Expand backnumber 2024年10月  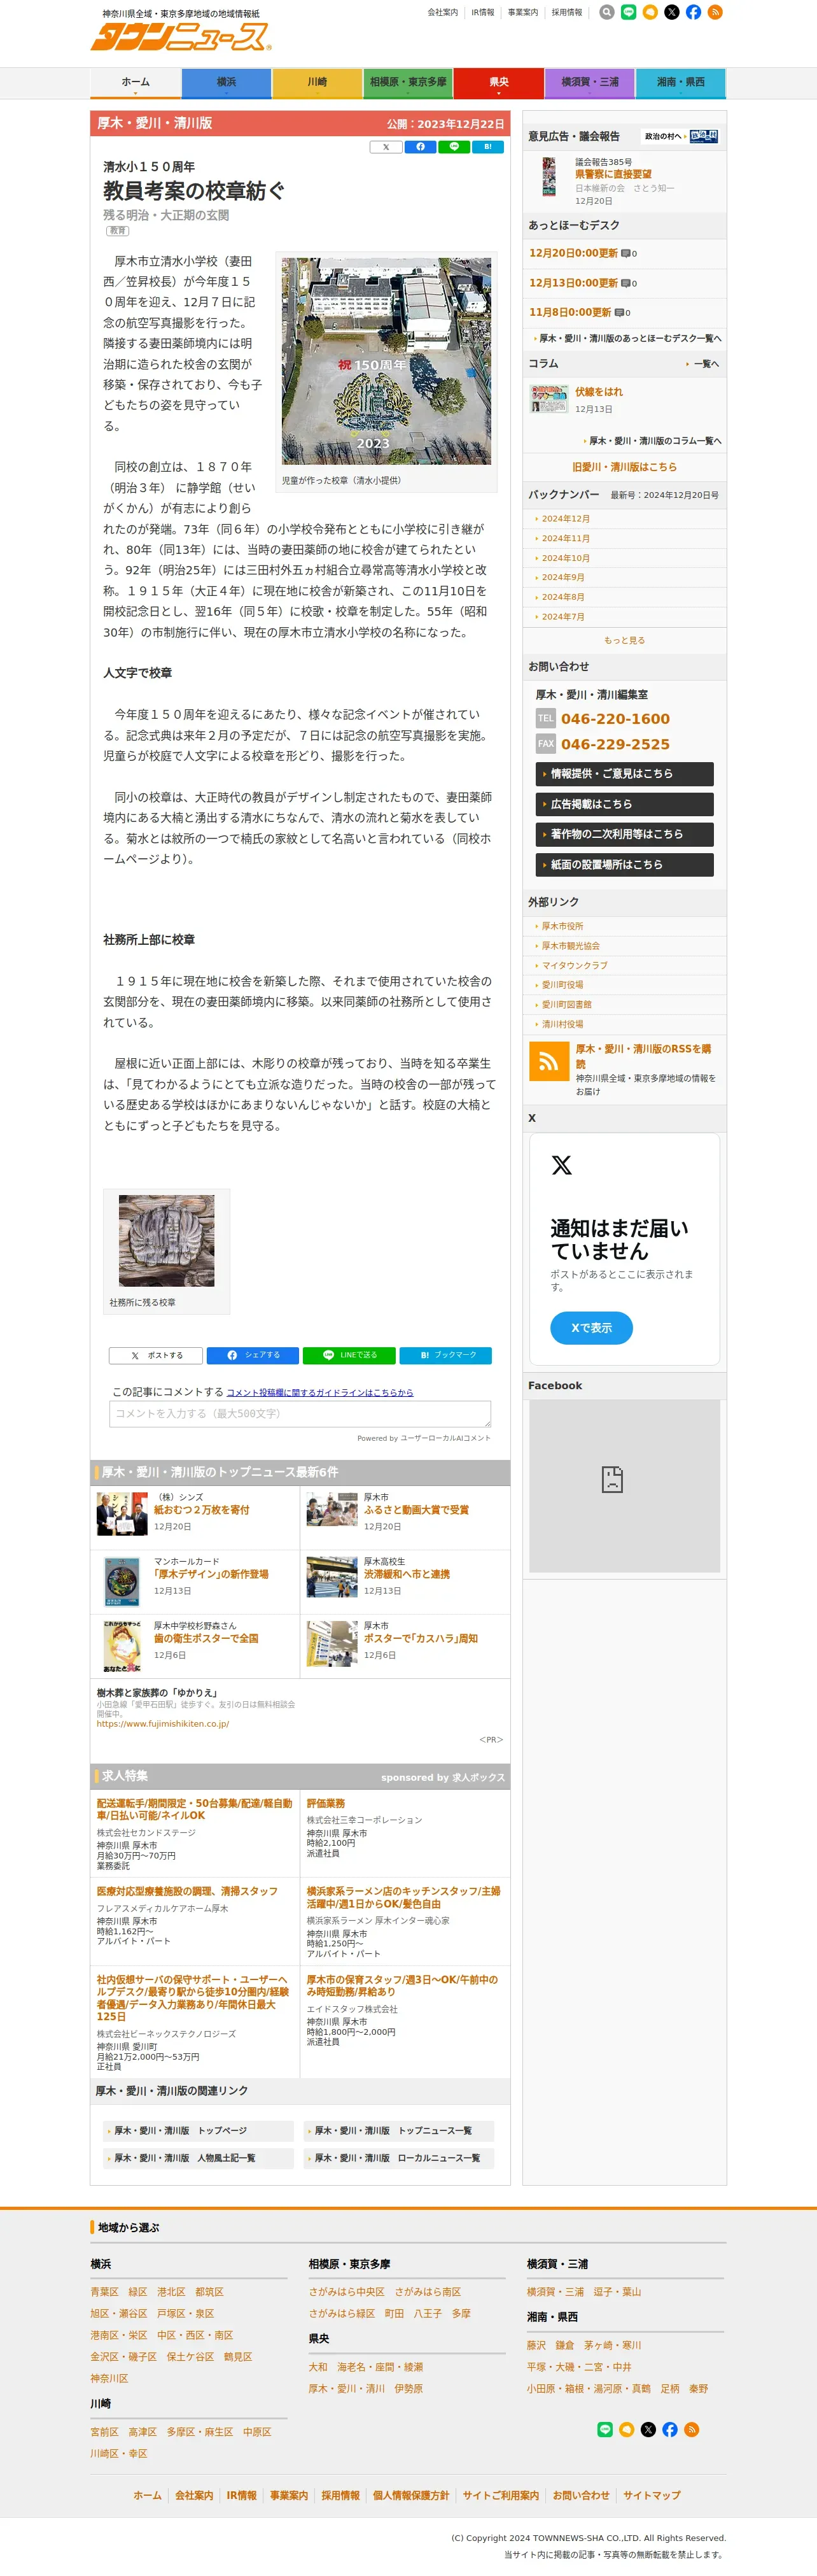[x=565, y=558]
